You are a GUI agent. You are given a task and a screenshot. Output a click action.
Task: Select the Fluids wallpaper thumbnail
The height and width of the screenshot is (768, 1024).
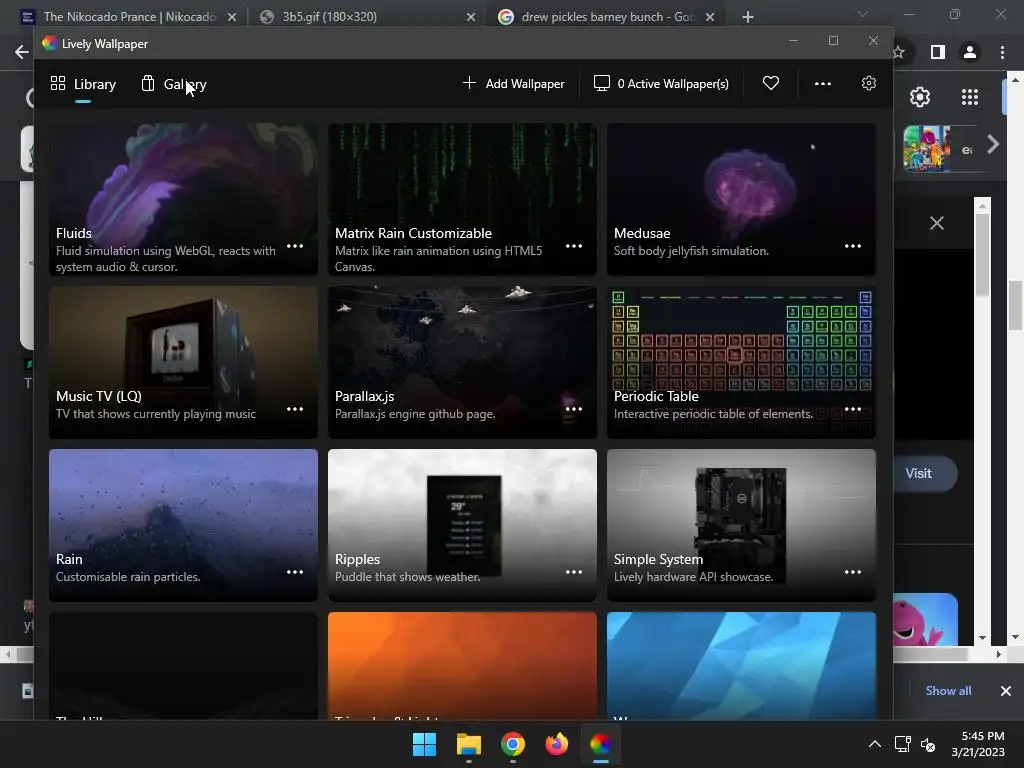[x=184, y=199]
